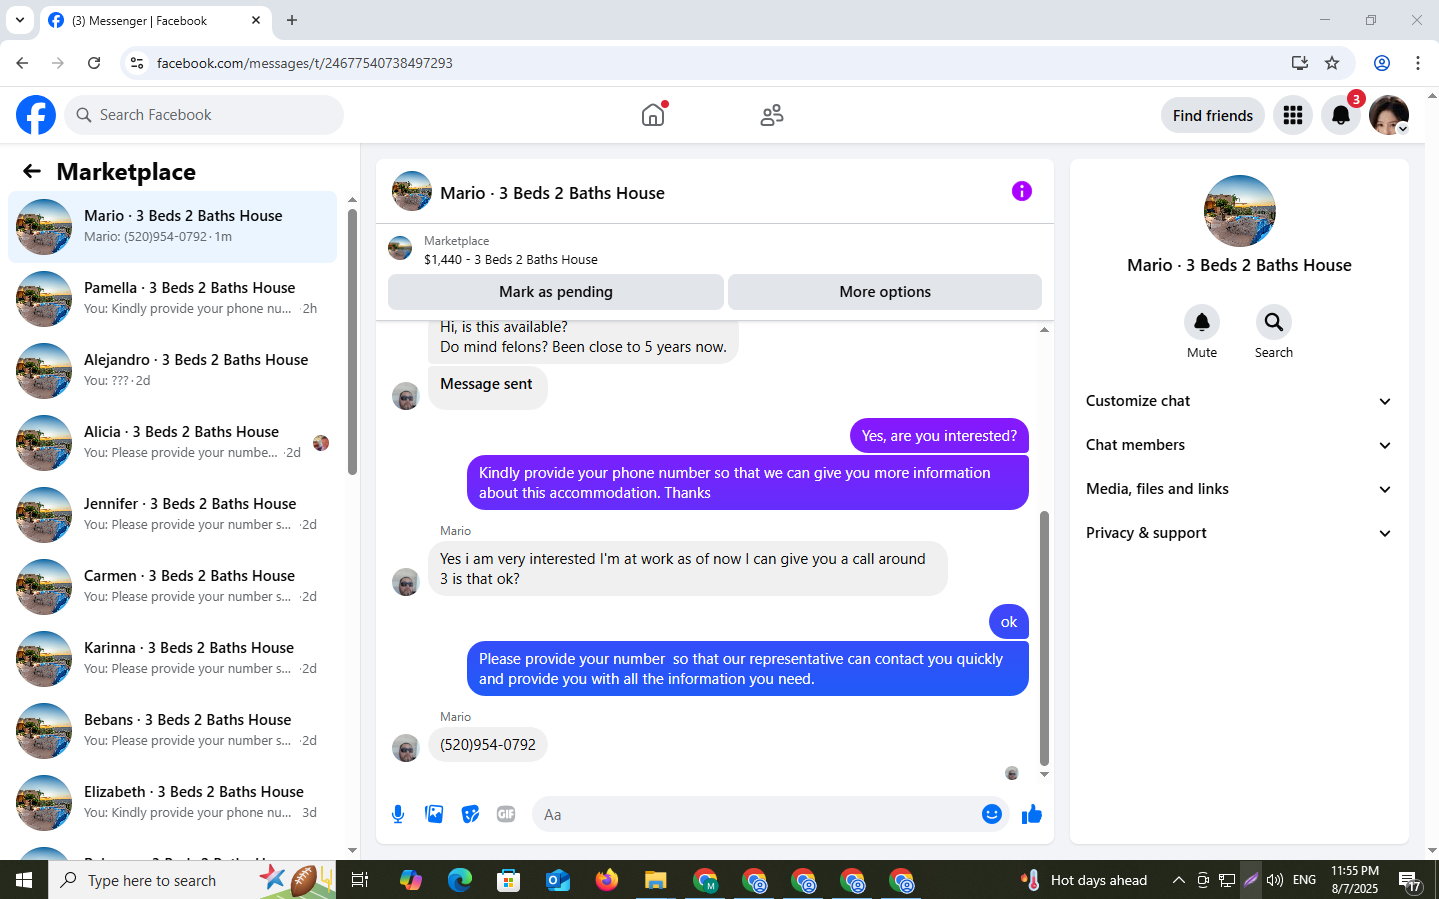1439x899 pixels.
Task: Choose a sticker icon
Action: click(x=470, y=814)
